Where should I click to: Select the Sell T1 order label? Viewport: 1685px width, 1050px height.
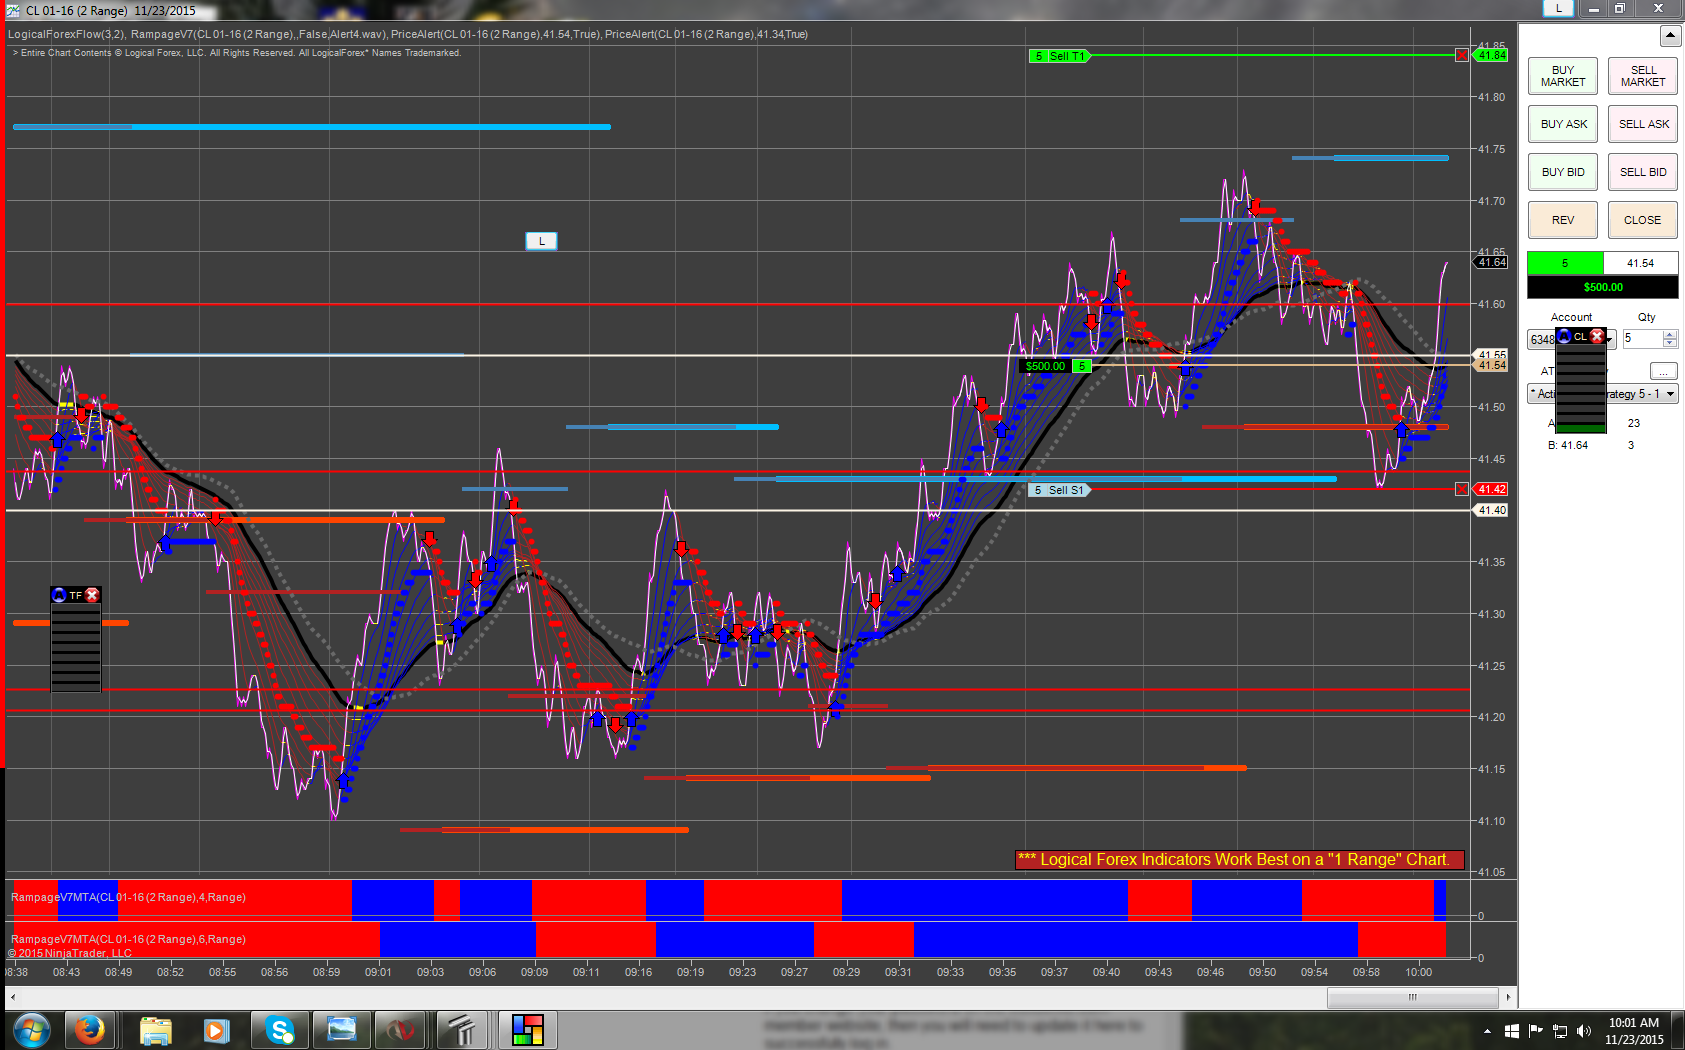[1059, 56]
